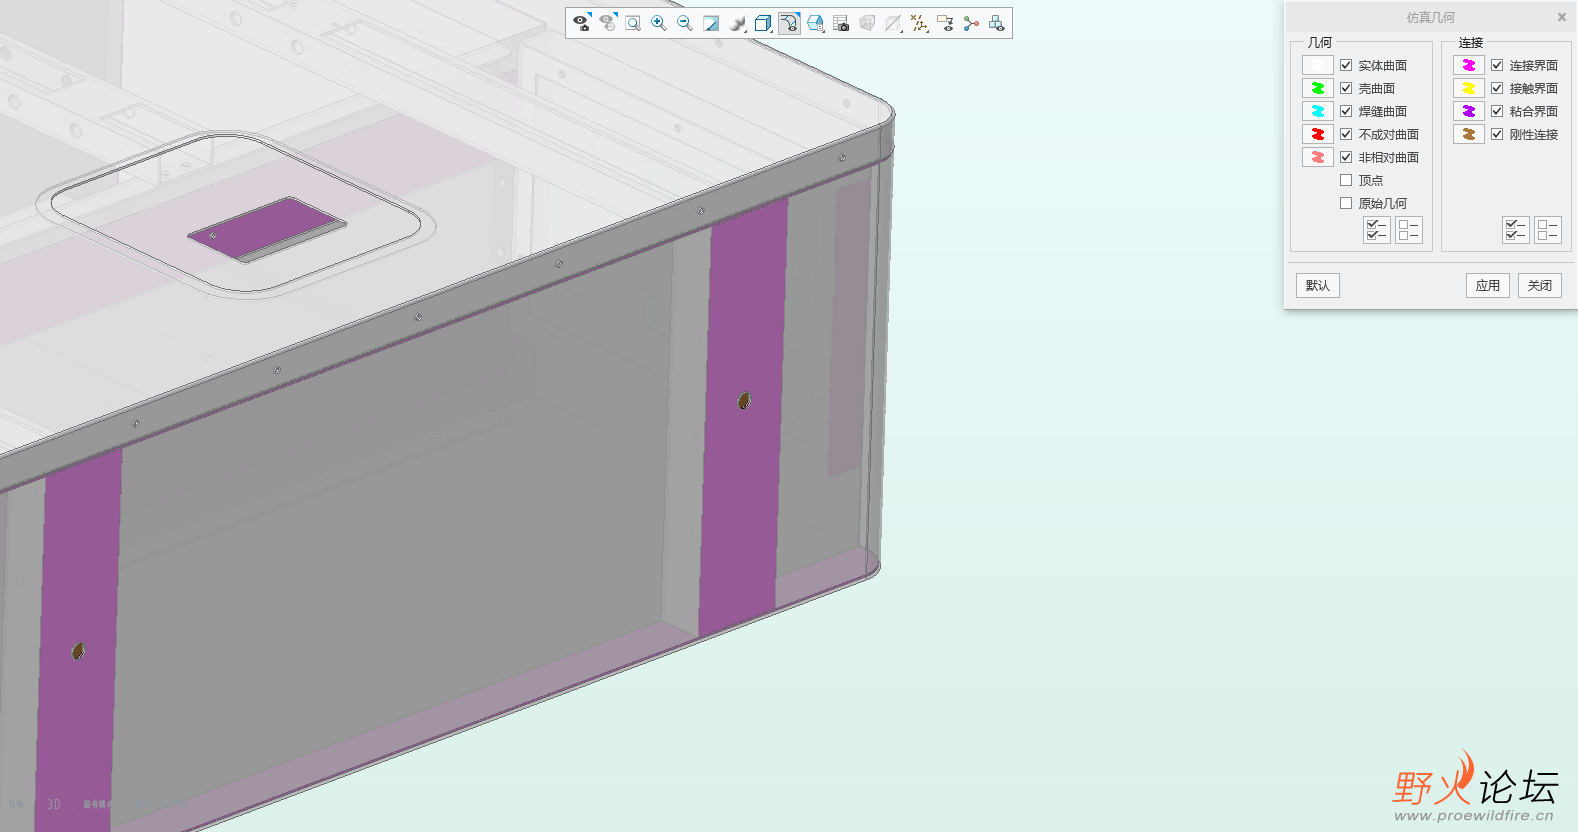Enable the 原始几何 checkbox

(x=1346, y=203)
